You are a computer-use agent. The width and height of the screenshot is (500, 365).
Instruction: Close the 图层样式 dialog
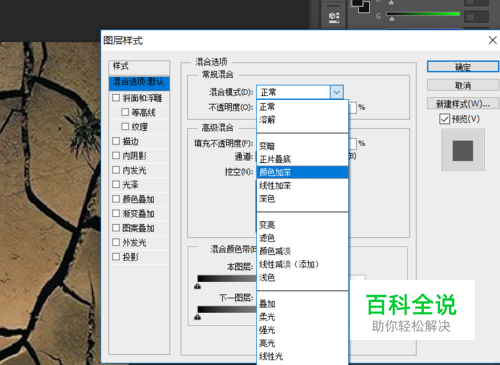tap(492, 40)
